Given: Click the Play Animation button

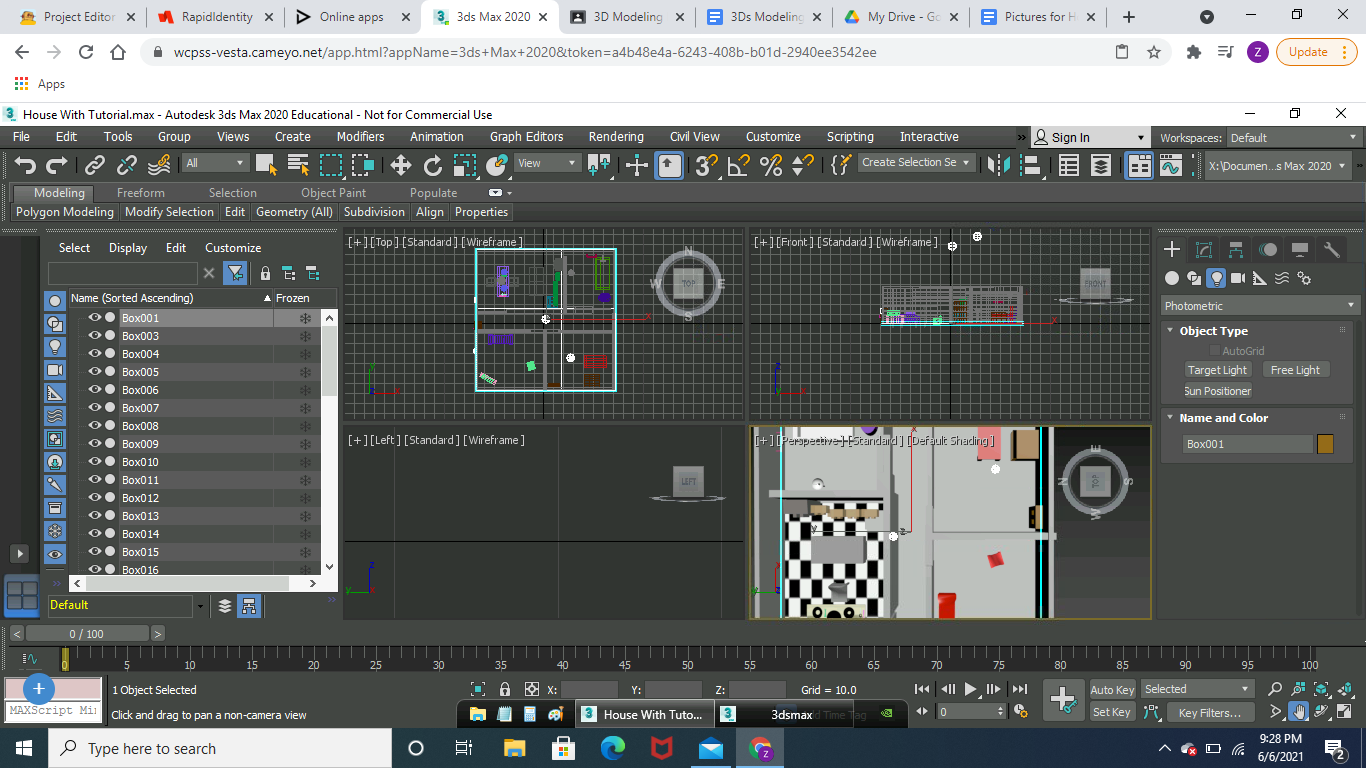Looking at the screenshot, I should pos(970,689).
